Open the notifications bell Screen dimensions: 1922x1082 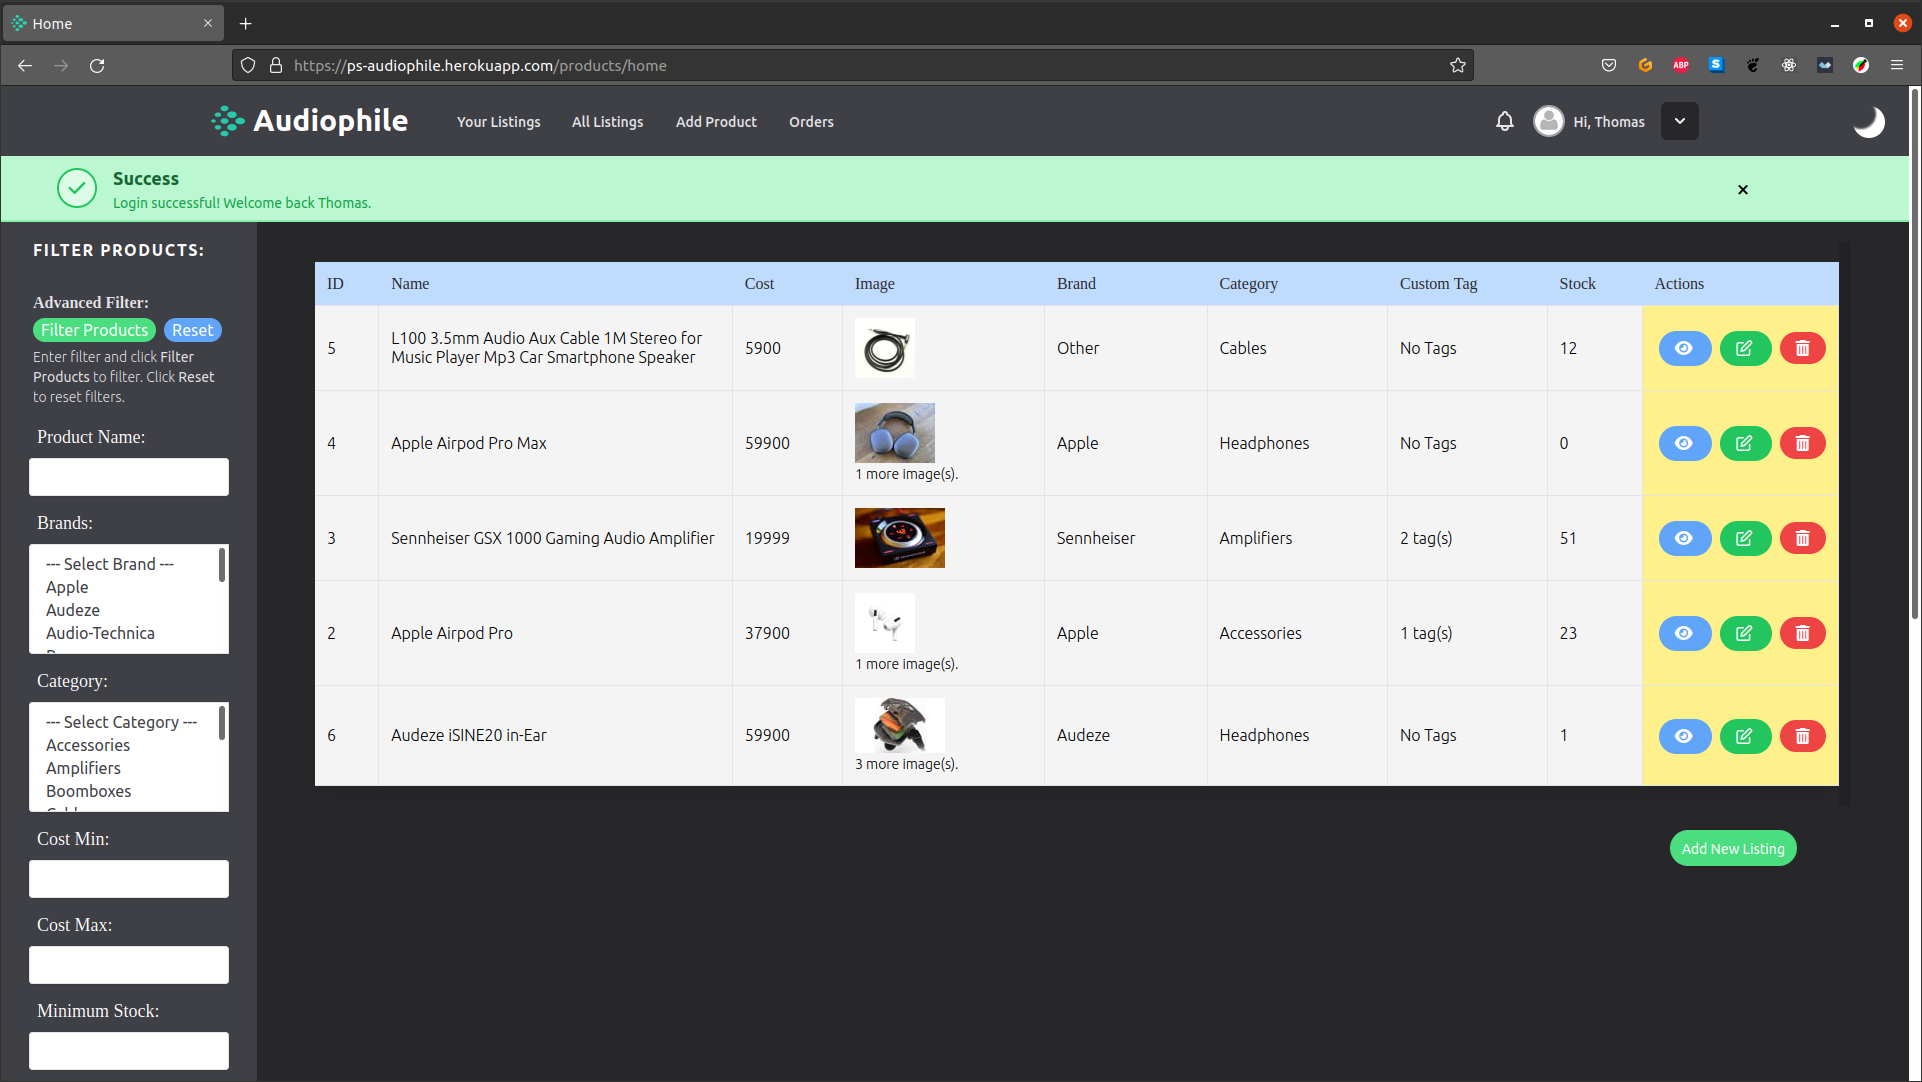point(1504,121)
